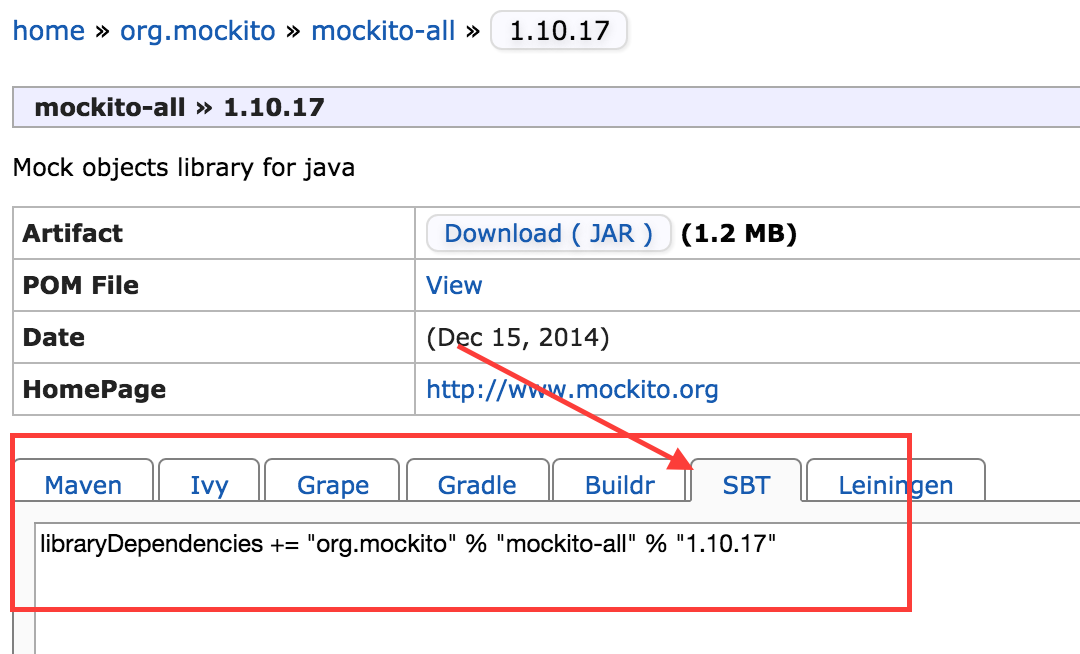View the POM file
The width and height of the screenshot is (1080, 654).
[454, 286]
